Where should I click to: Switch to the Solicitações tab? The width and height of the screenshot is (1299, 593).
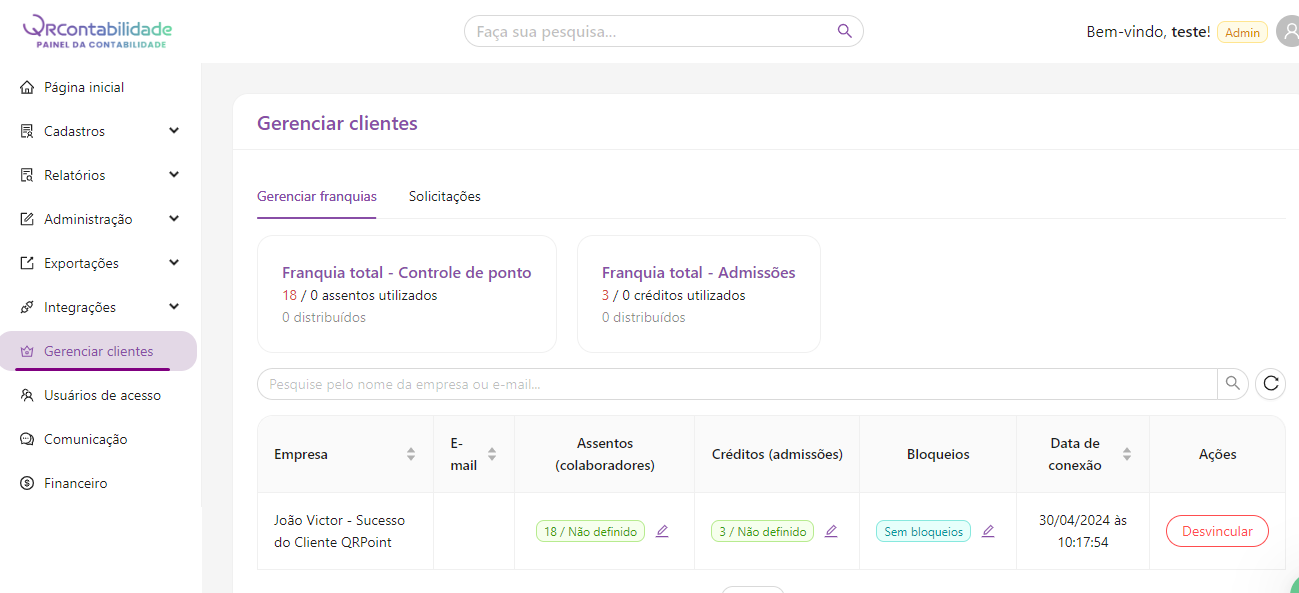444,196
